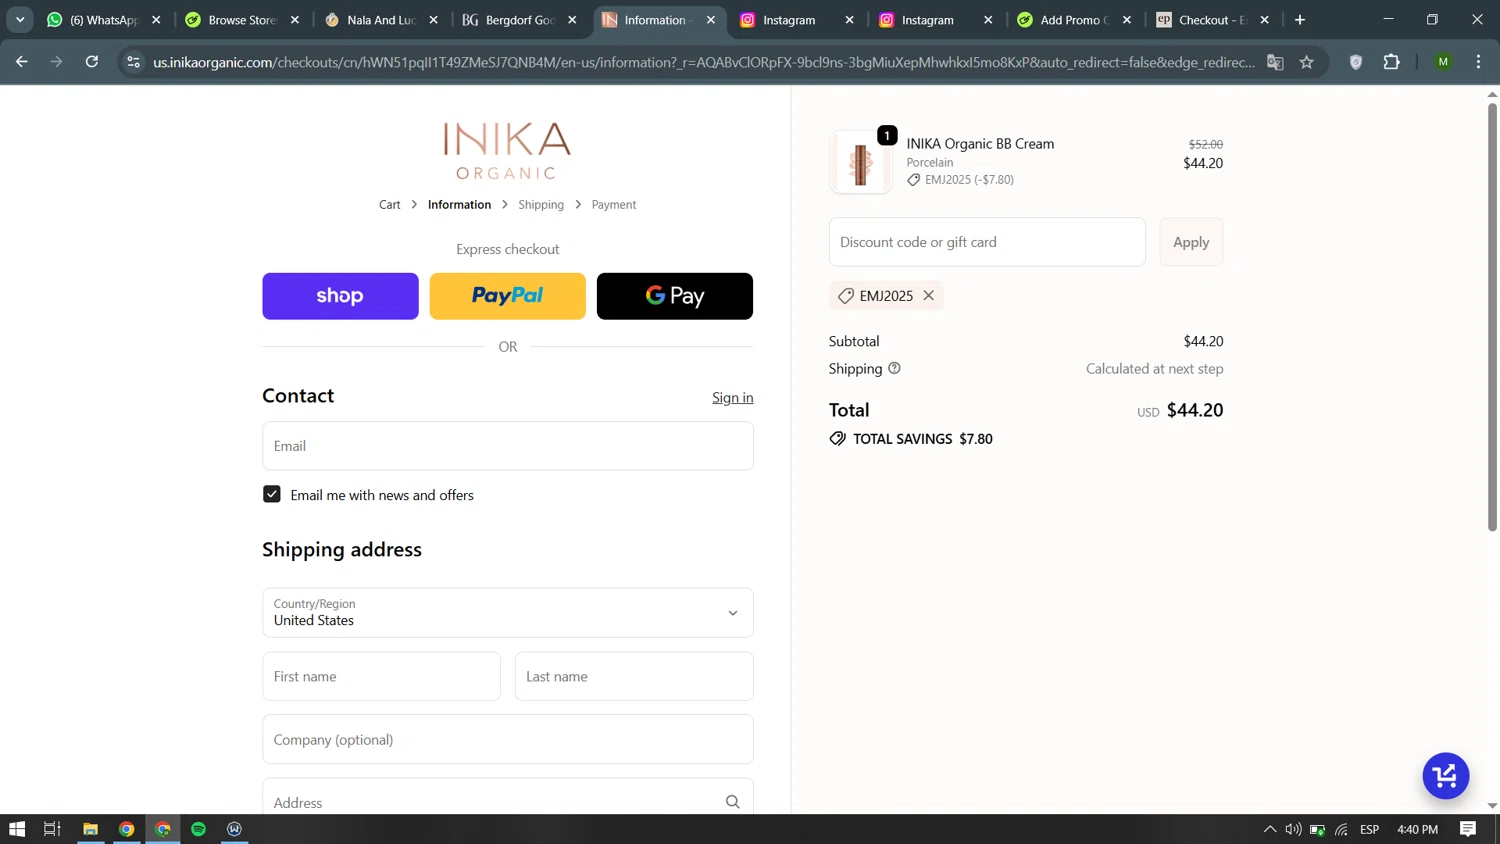Viewport: 1500px width, 844px height.
Task: Reload the current page
Action: [92, 62]
